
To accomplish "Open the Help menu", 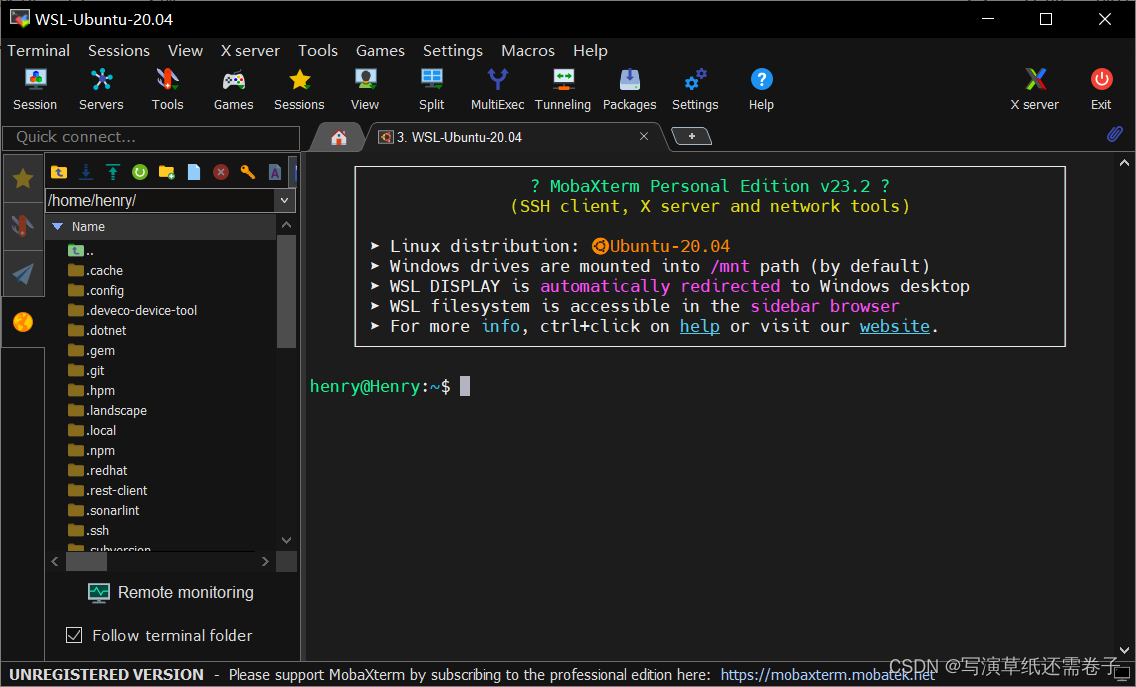I will pyautogui.click(x=590, y=51).
